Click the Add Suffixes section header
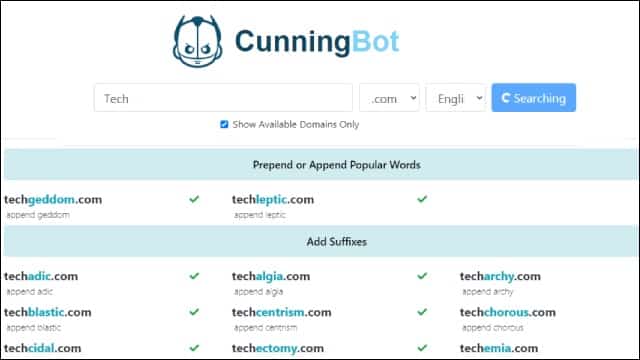This screenshot has height=360, width=640. pyautogui.click(x=320, y=241)
